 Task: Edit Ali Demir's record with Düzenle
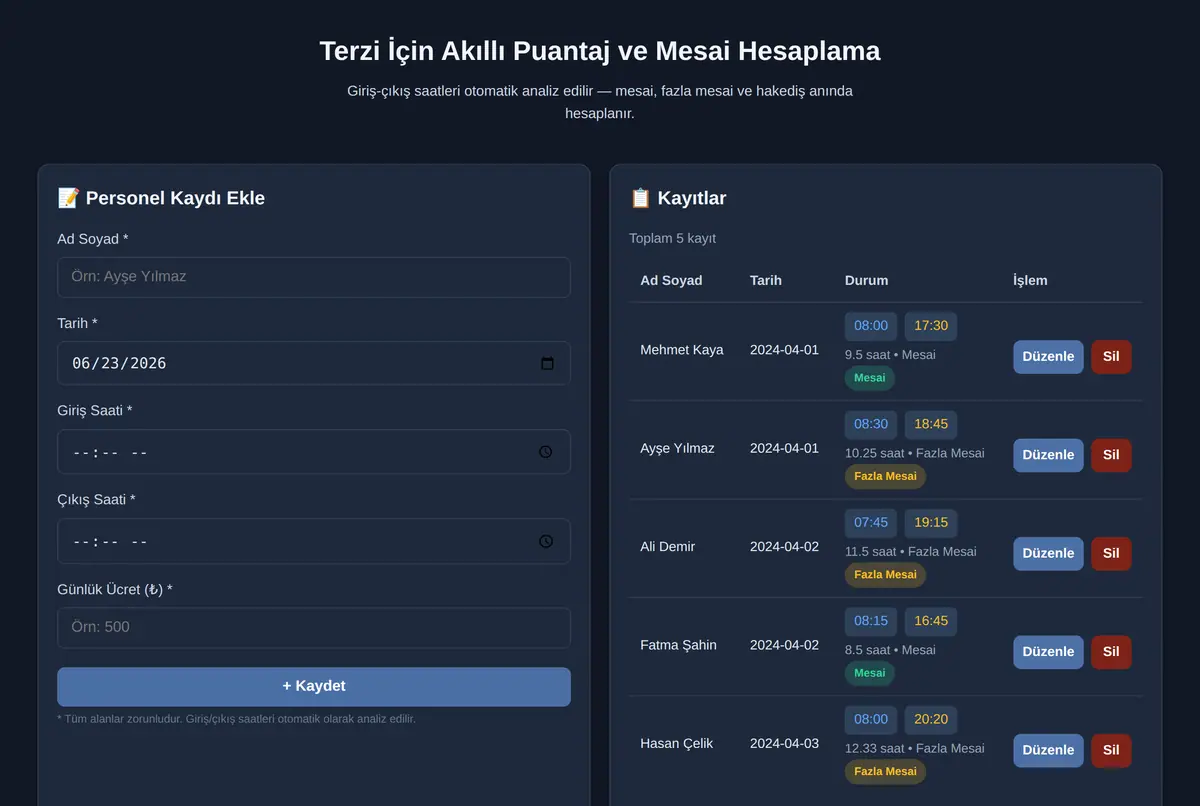[x=1048, y=554]
